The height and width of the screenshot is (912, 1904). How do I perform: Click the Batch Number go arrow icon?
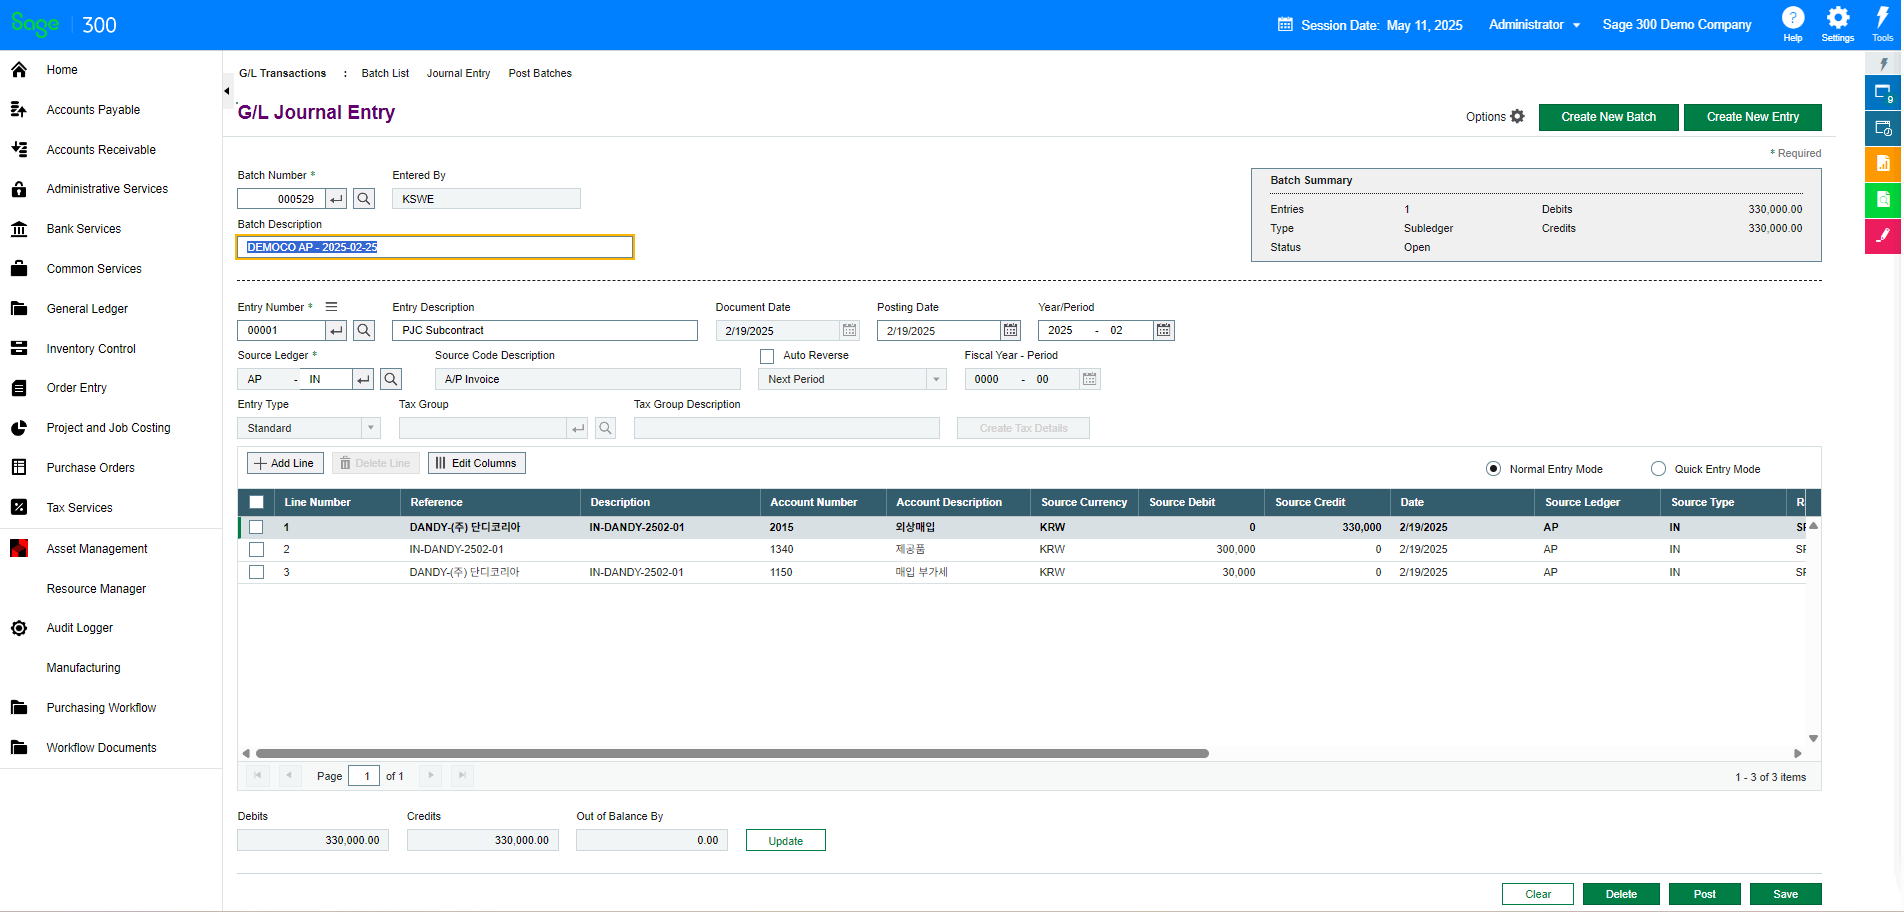point(337,199)
